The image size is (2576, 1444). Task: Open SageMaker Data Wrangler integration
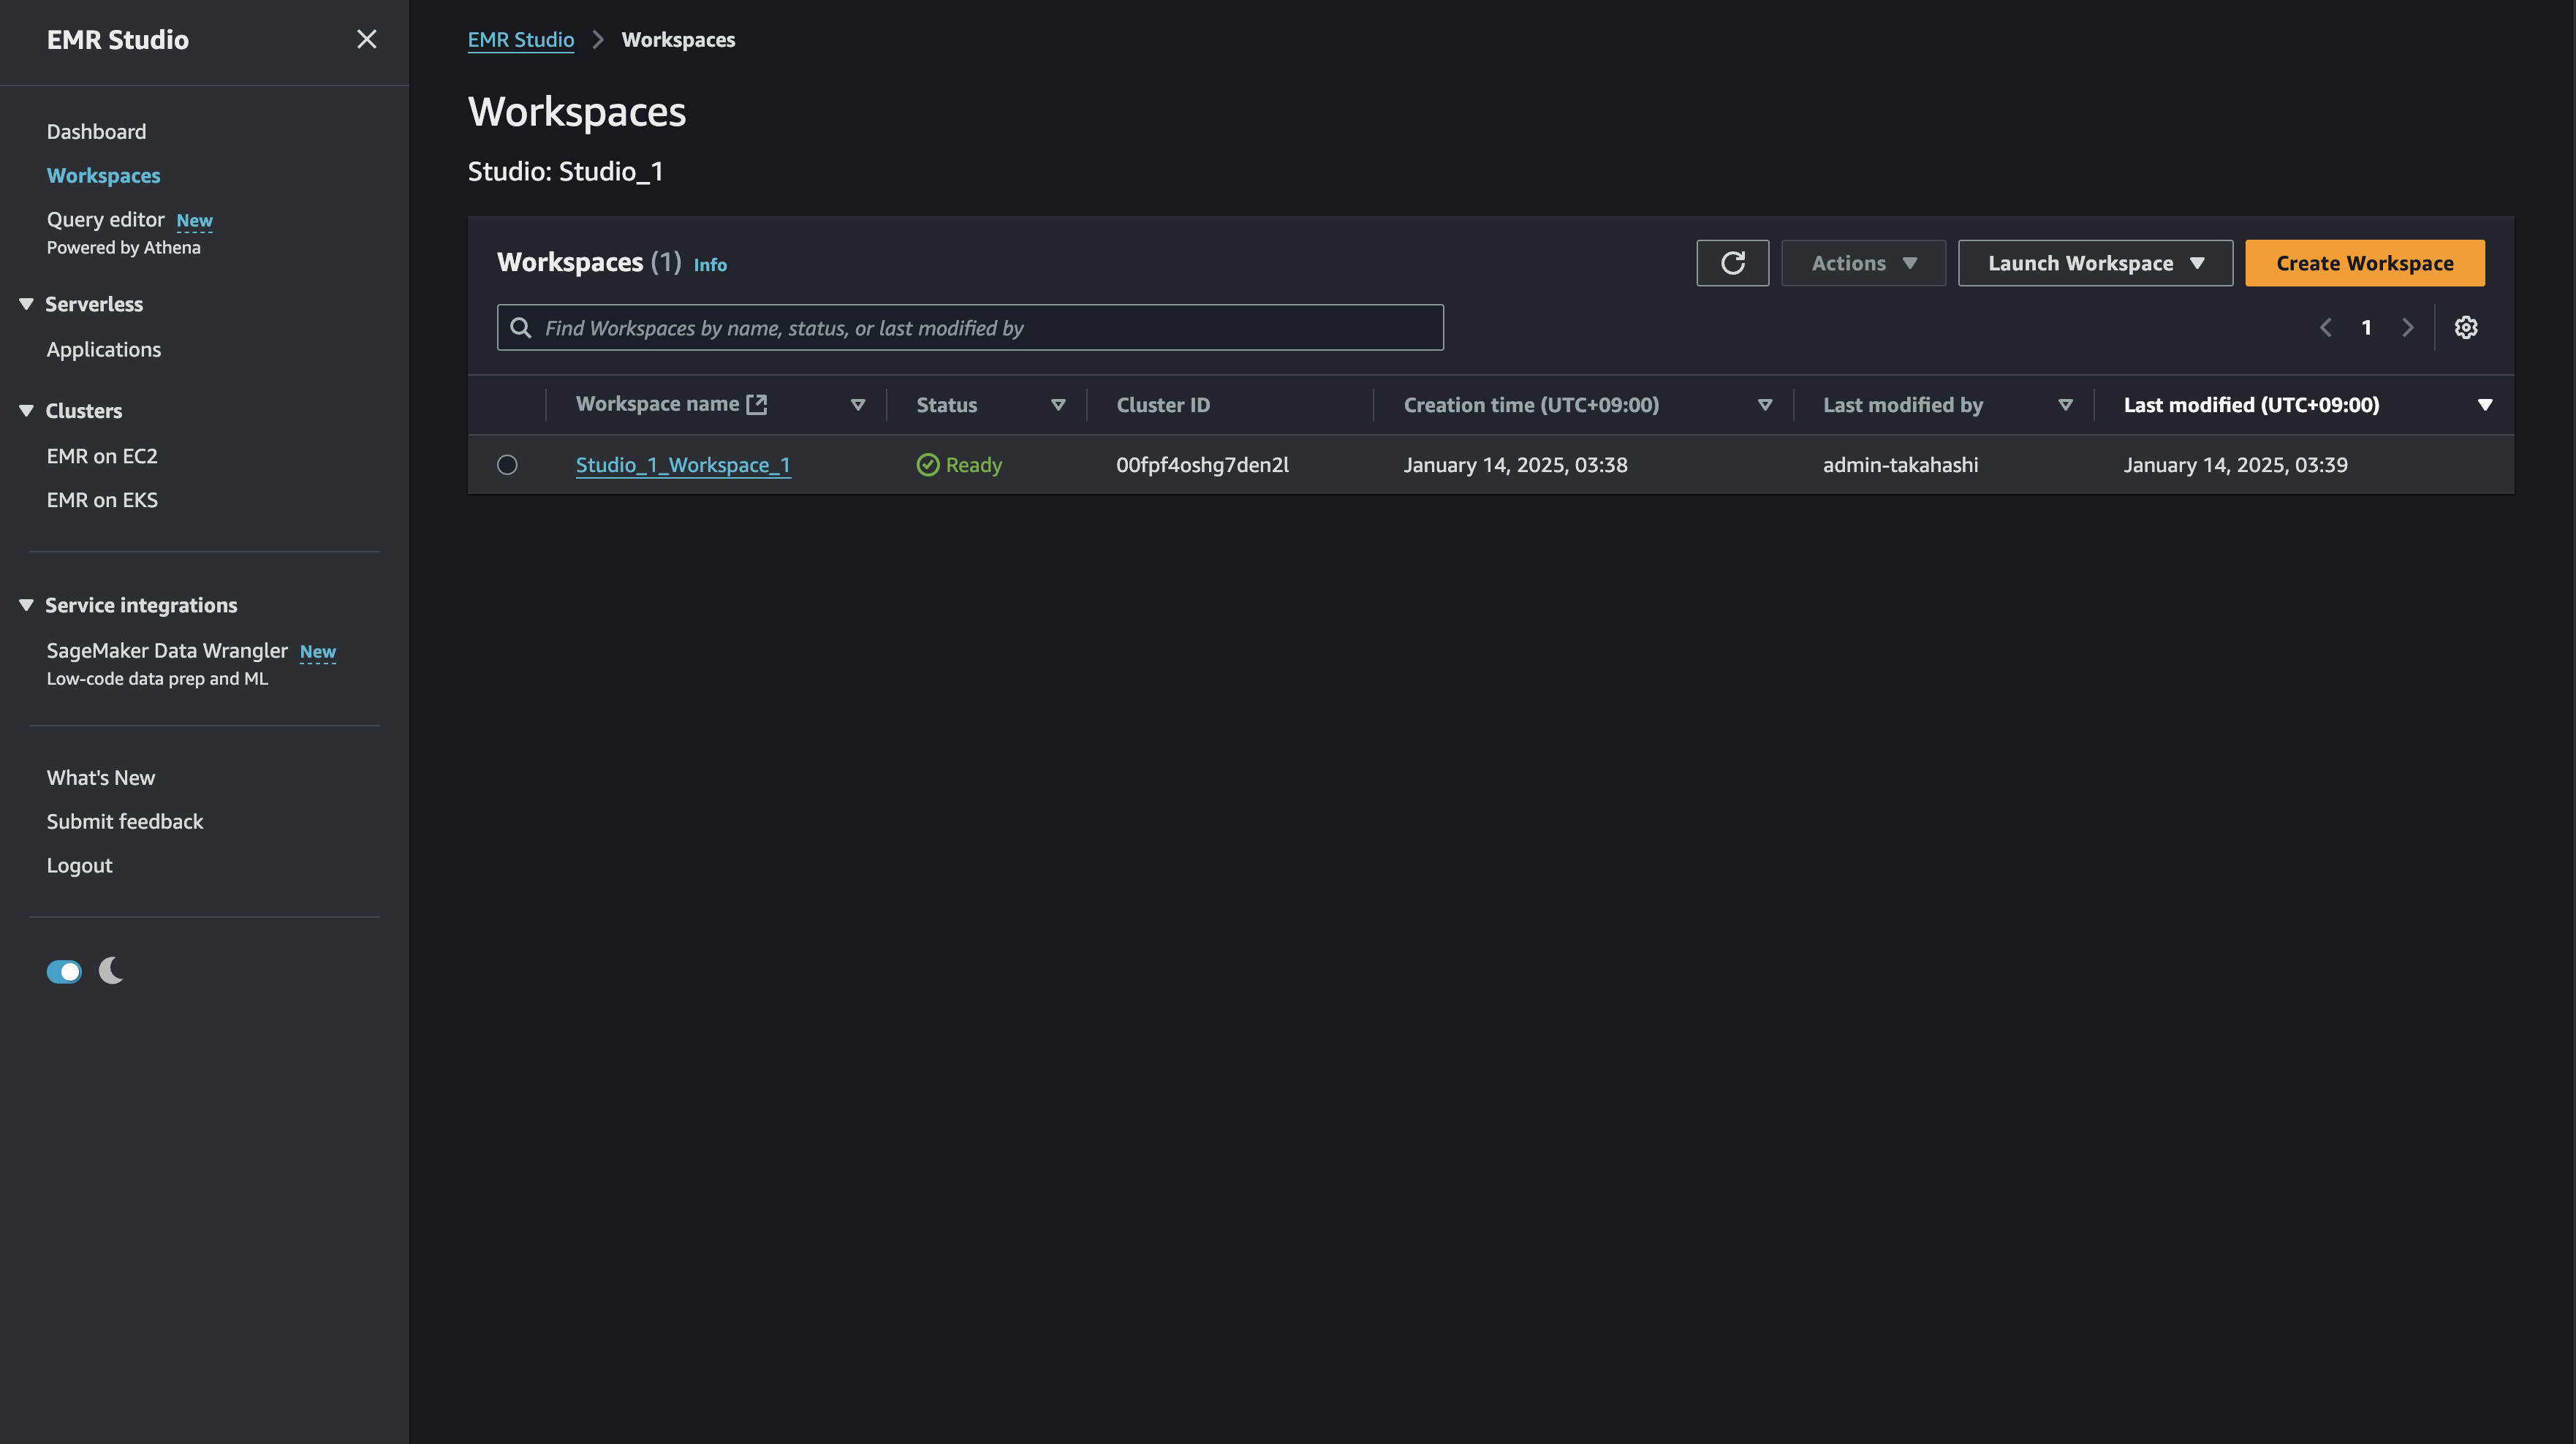(167, 650)
